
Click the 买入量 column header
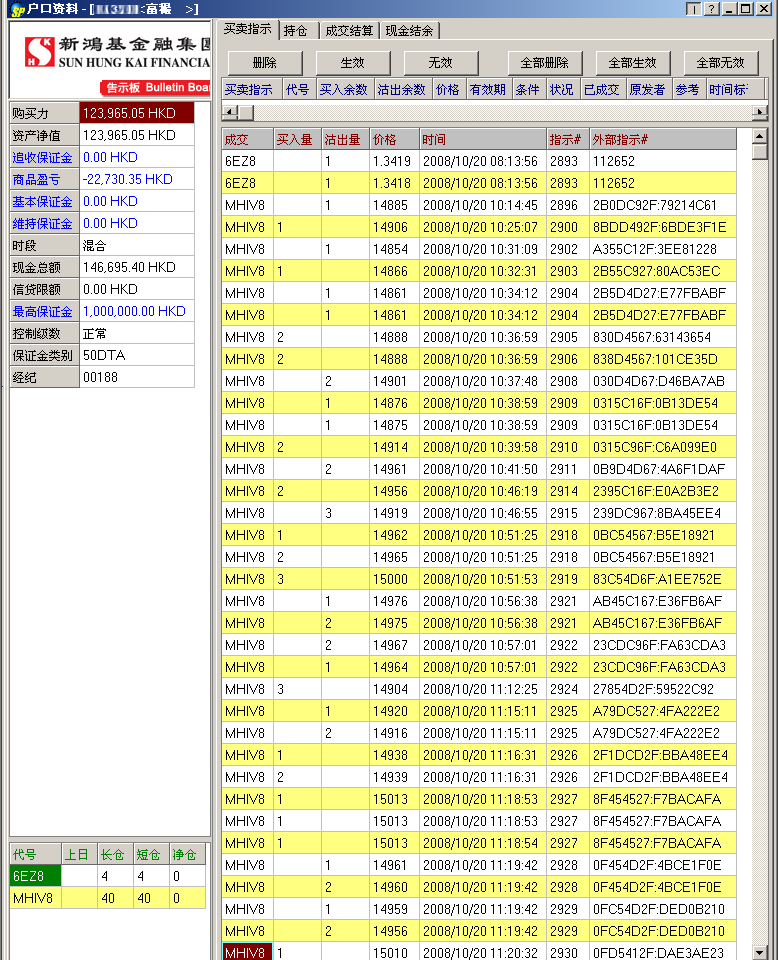click(297, 140)
